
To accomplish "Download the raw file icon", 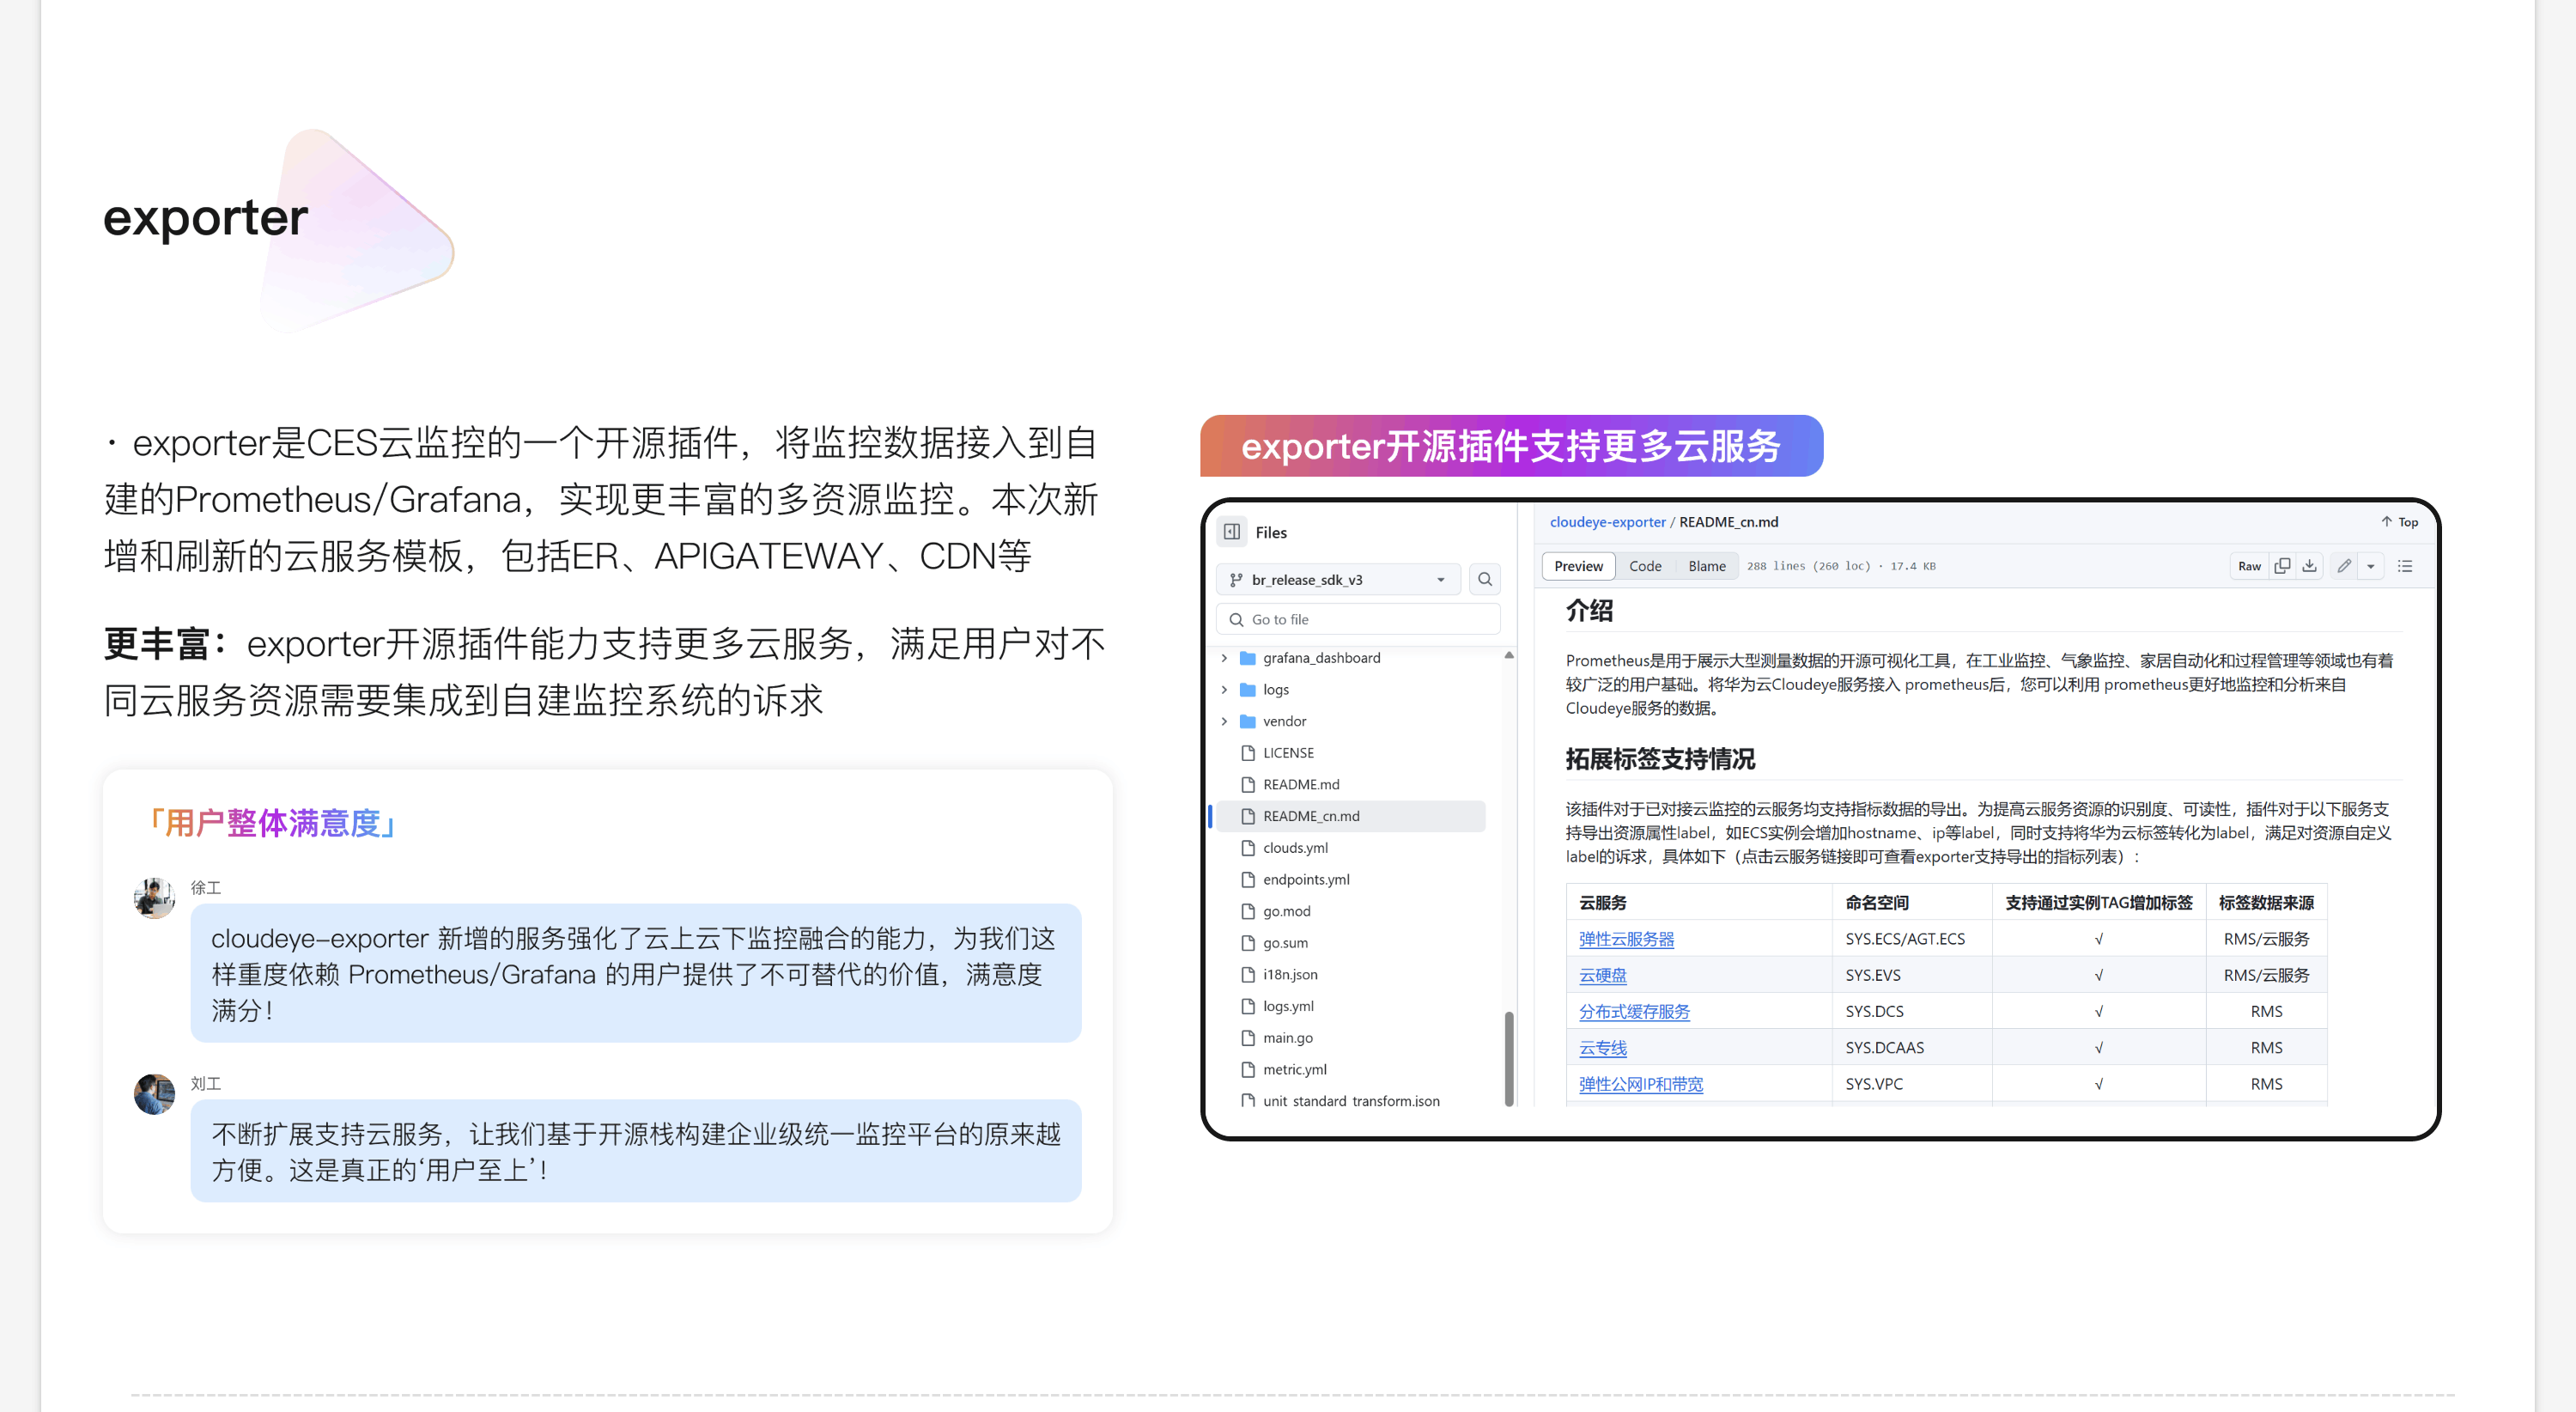I will (2309, 566).
